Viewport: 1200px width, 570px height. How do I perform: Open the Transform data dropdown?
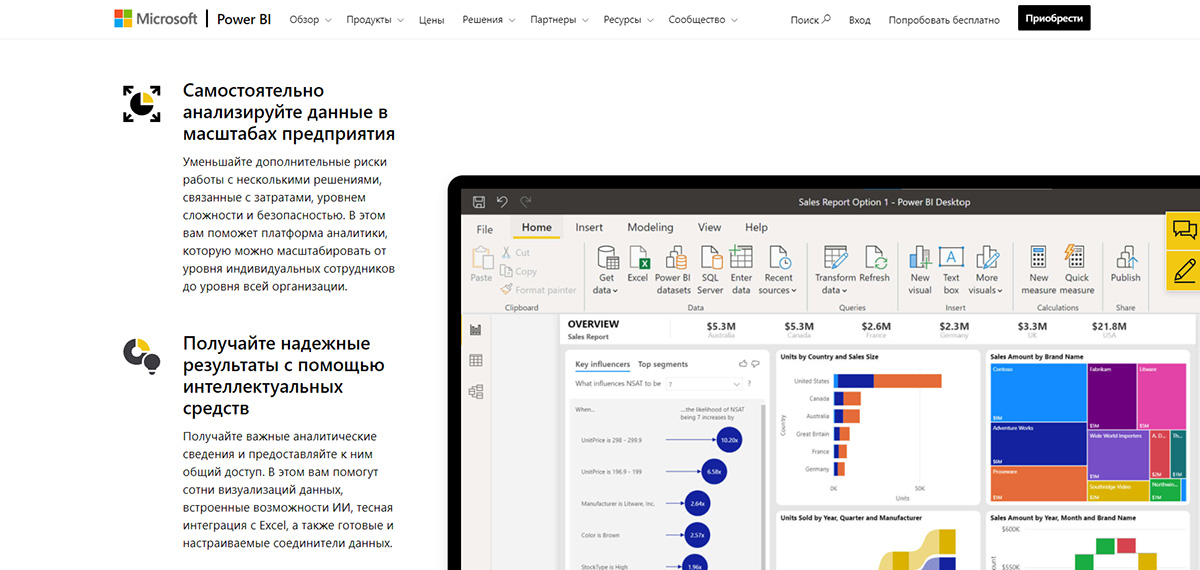pyautogui.click(x=835, y=270)
